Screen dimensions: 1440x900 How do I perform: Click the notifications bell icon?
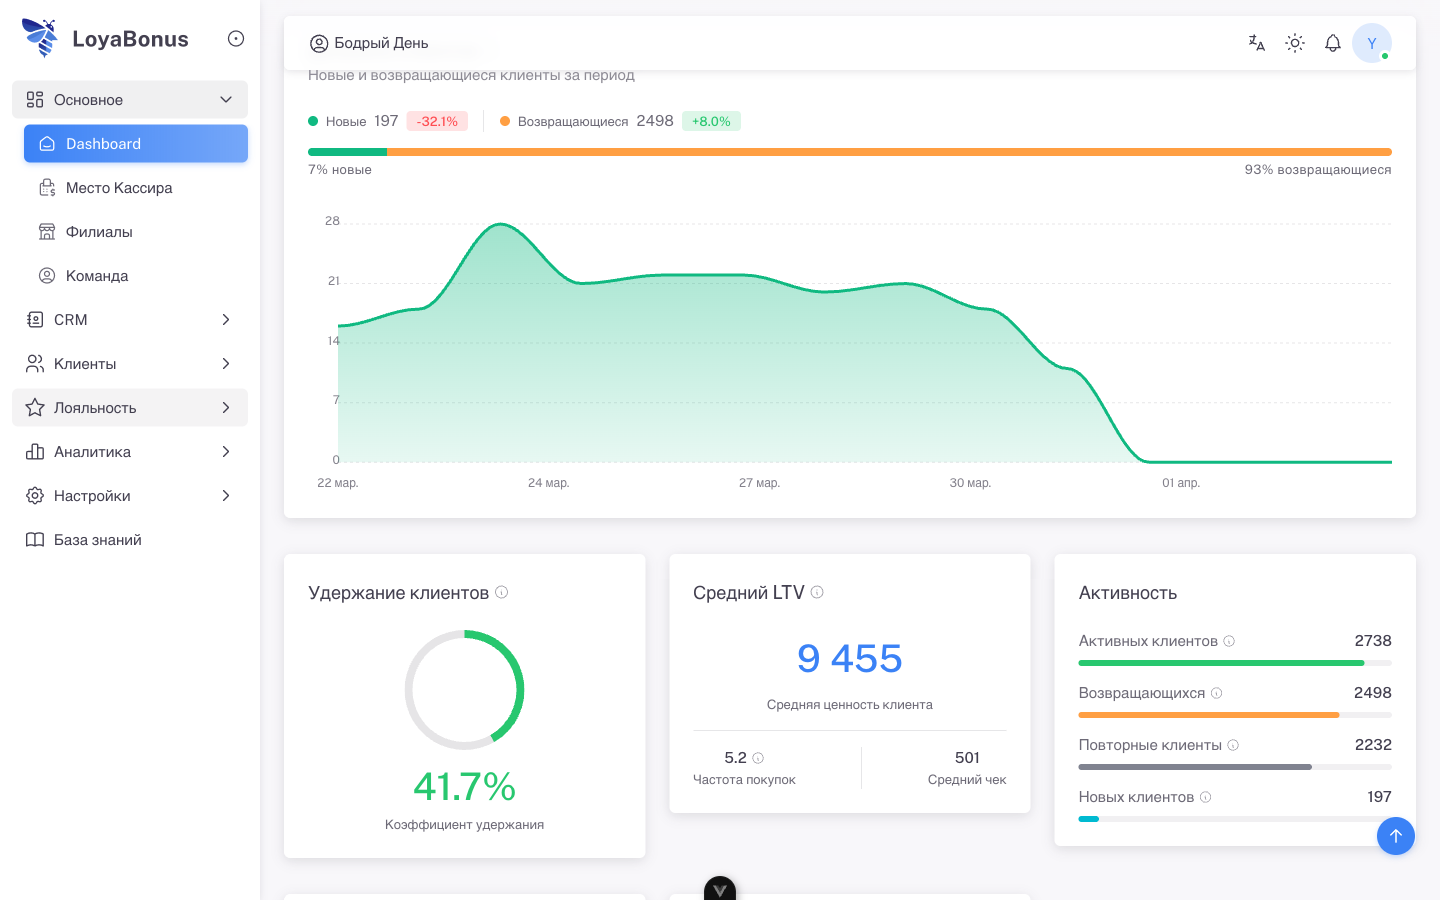[1332, 43]
